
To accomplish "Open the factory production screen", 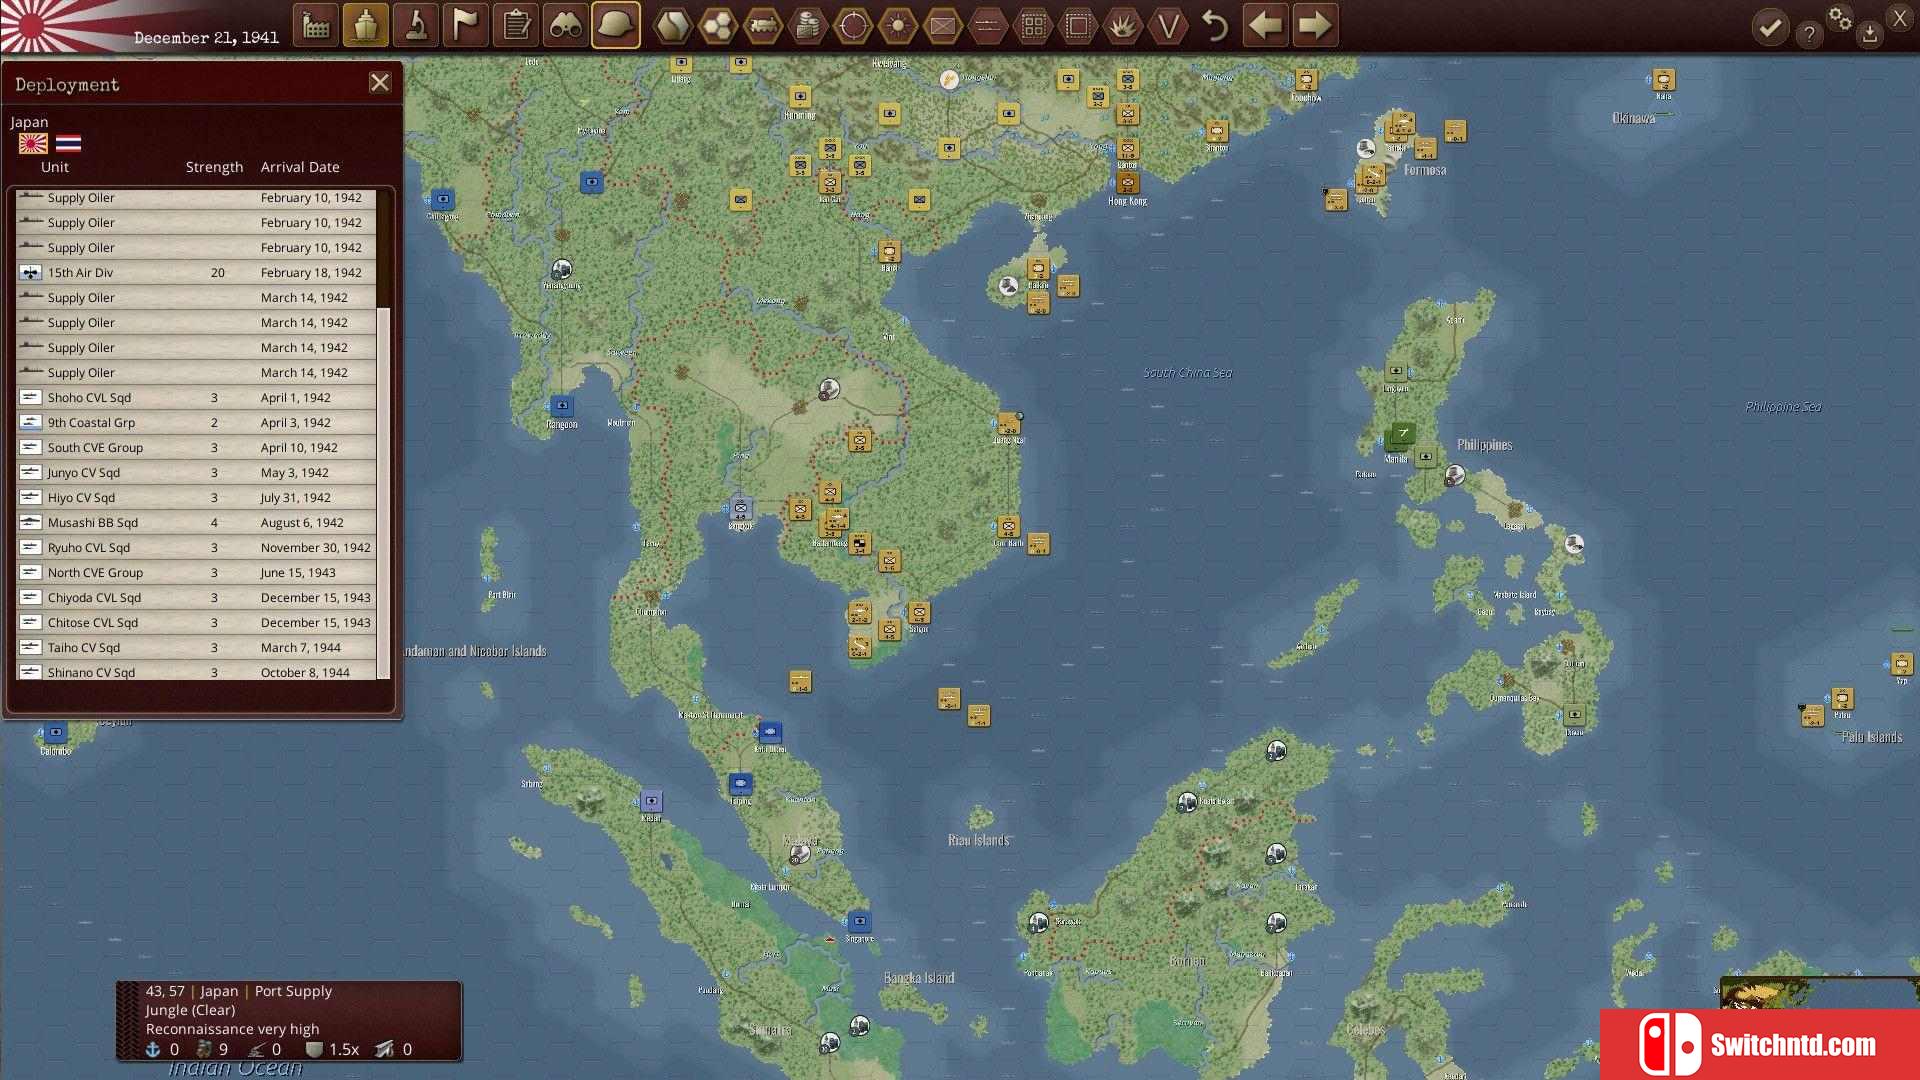I will pyautogui.click(x=316, y=25).
